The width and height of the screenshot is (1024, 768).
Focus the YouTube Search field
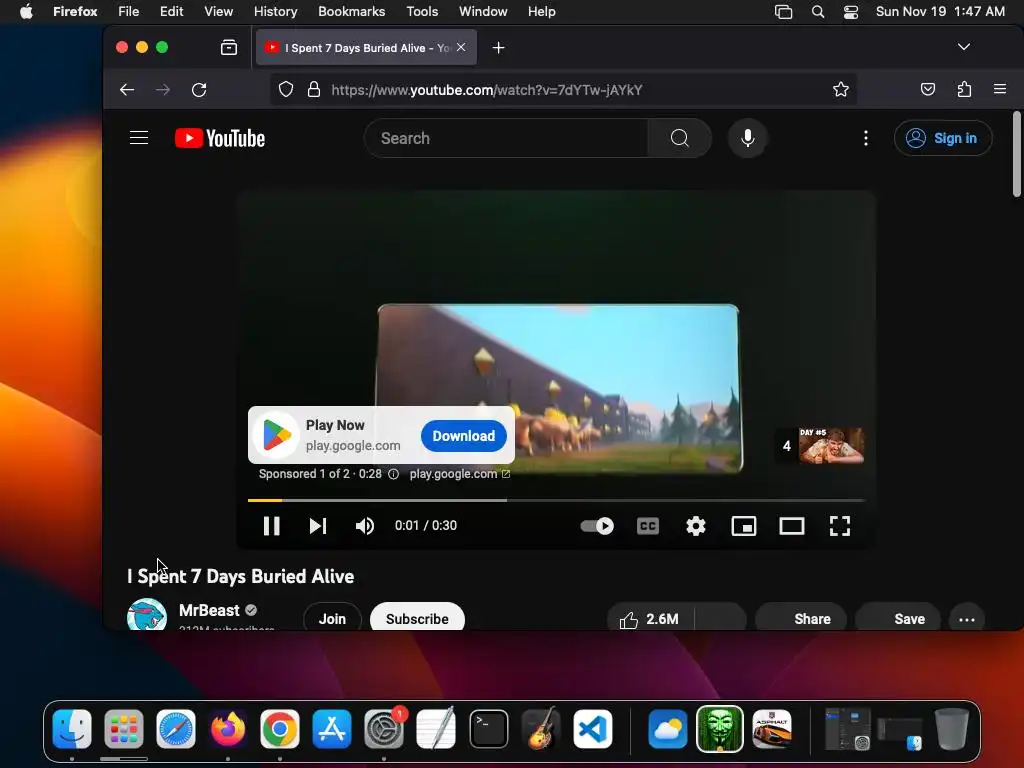(506, 138)
